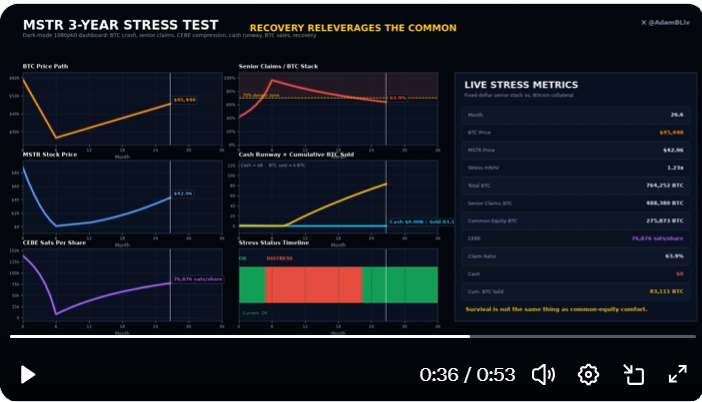Click the CEBE row in metrics panel
Image resolution: width=702 pixels, height=402 pixels.
(x=575, y=239)
